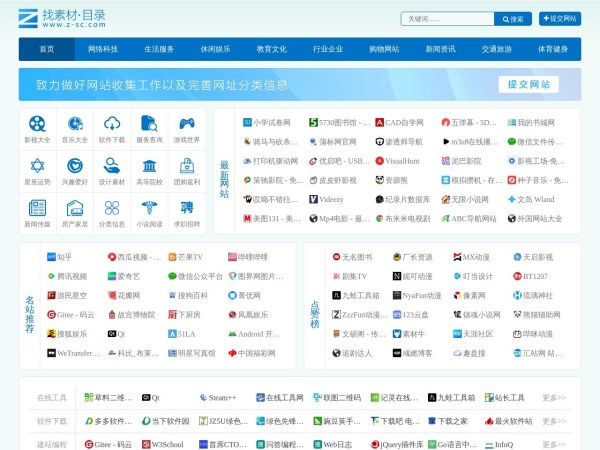The width and height of the screenshot is (600, 450).
Task: Select the 小说阅读 category icon
Action: pyautogui.click(x=149, y=209)
